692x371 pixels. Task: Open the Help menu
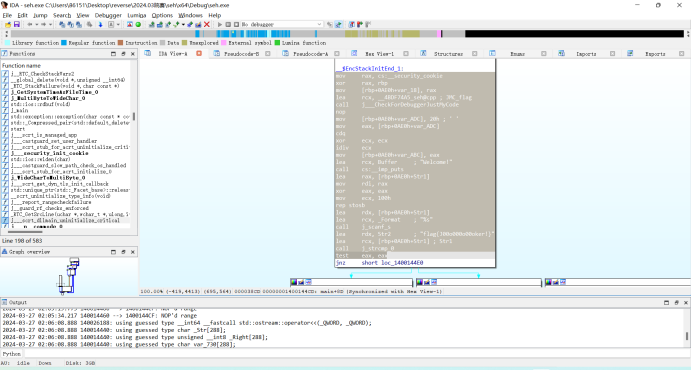tap(214, 15)
